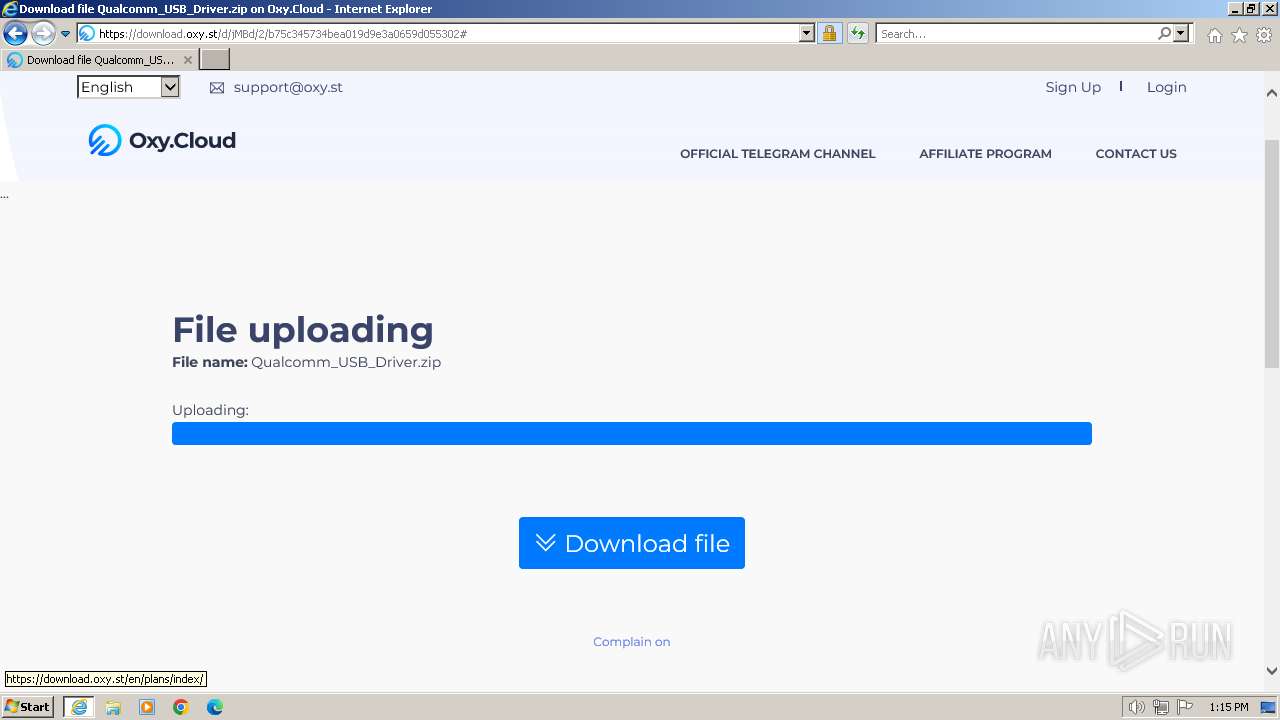This screenshot has width=1280, height=720.
Task: Click the Home icon
Action: 1214,35
